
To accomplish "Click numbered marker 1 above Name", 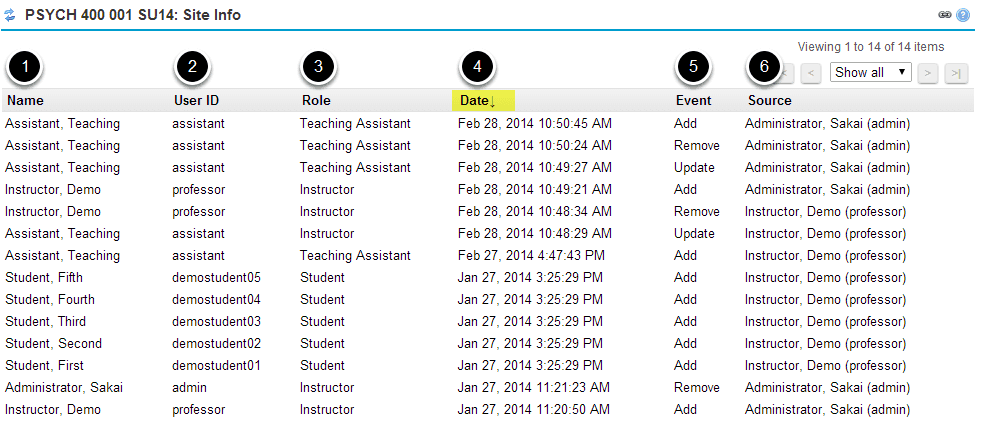I will (x=24, y=67).
